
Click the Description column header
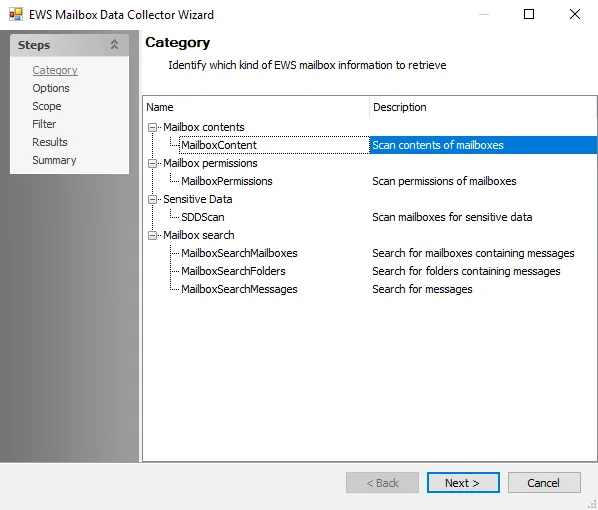point(482,107)
